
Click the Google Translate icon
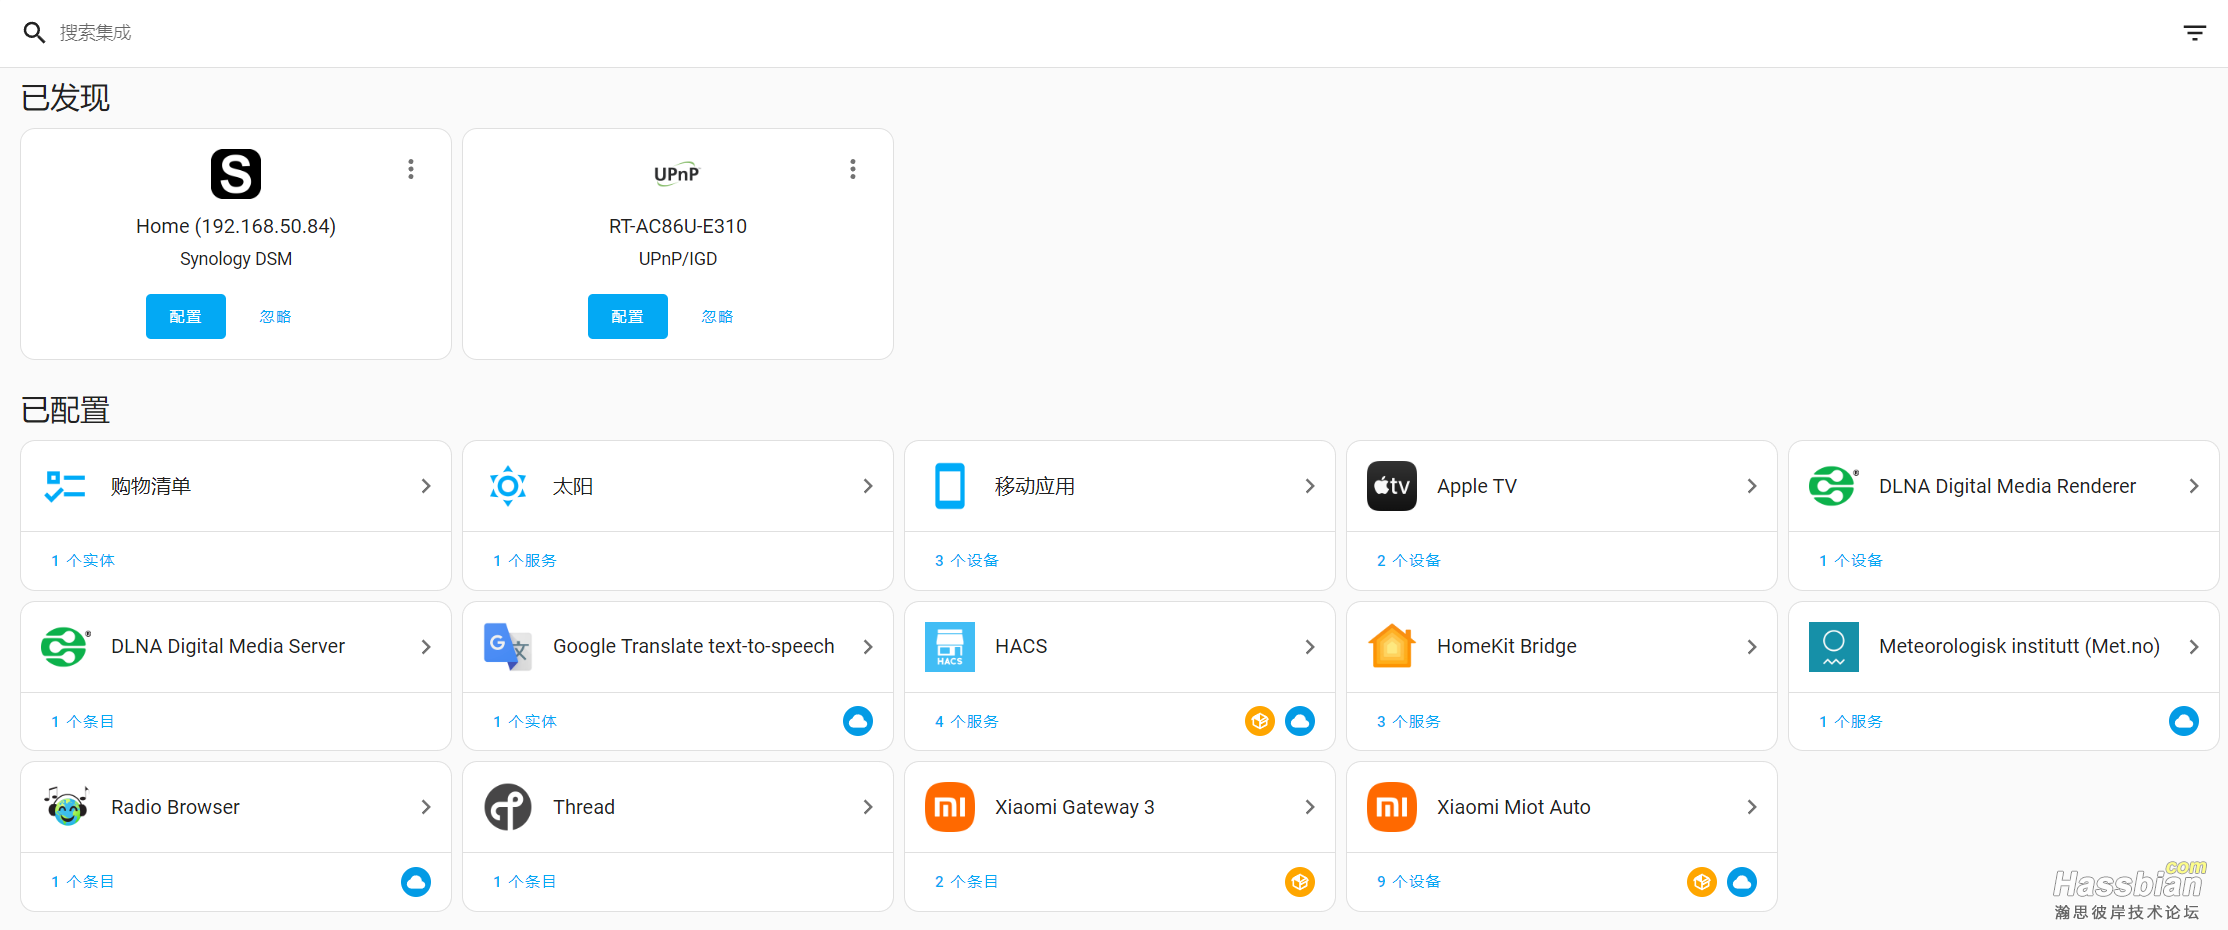tap(508, 647)
